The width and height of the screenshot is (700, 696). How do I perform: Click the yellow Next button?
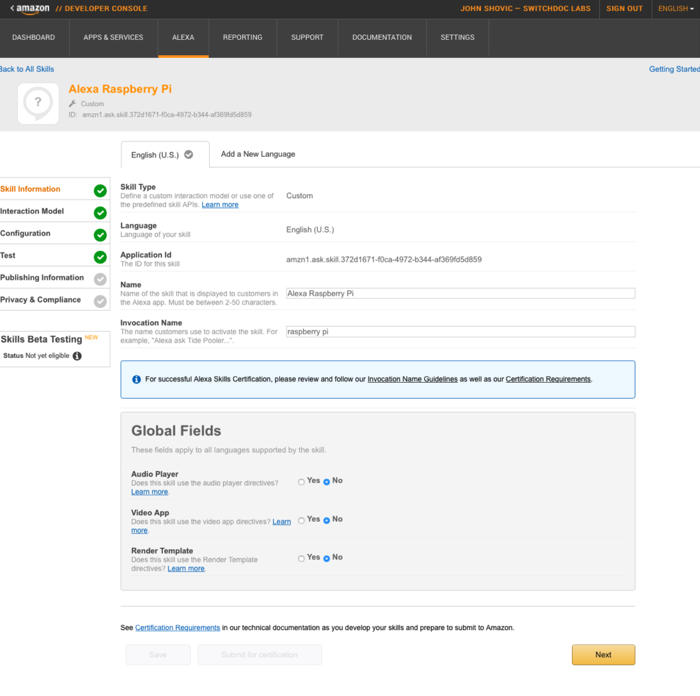click(x=603, y=655)
